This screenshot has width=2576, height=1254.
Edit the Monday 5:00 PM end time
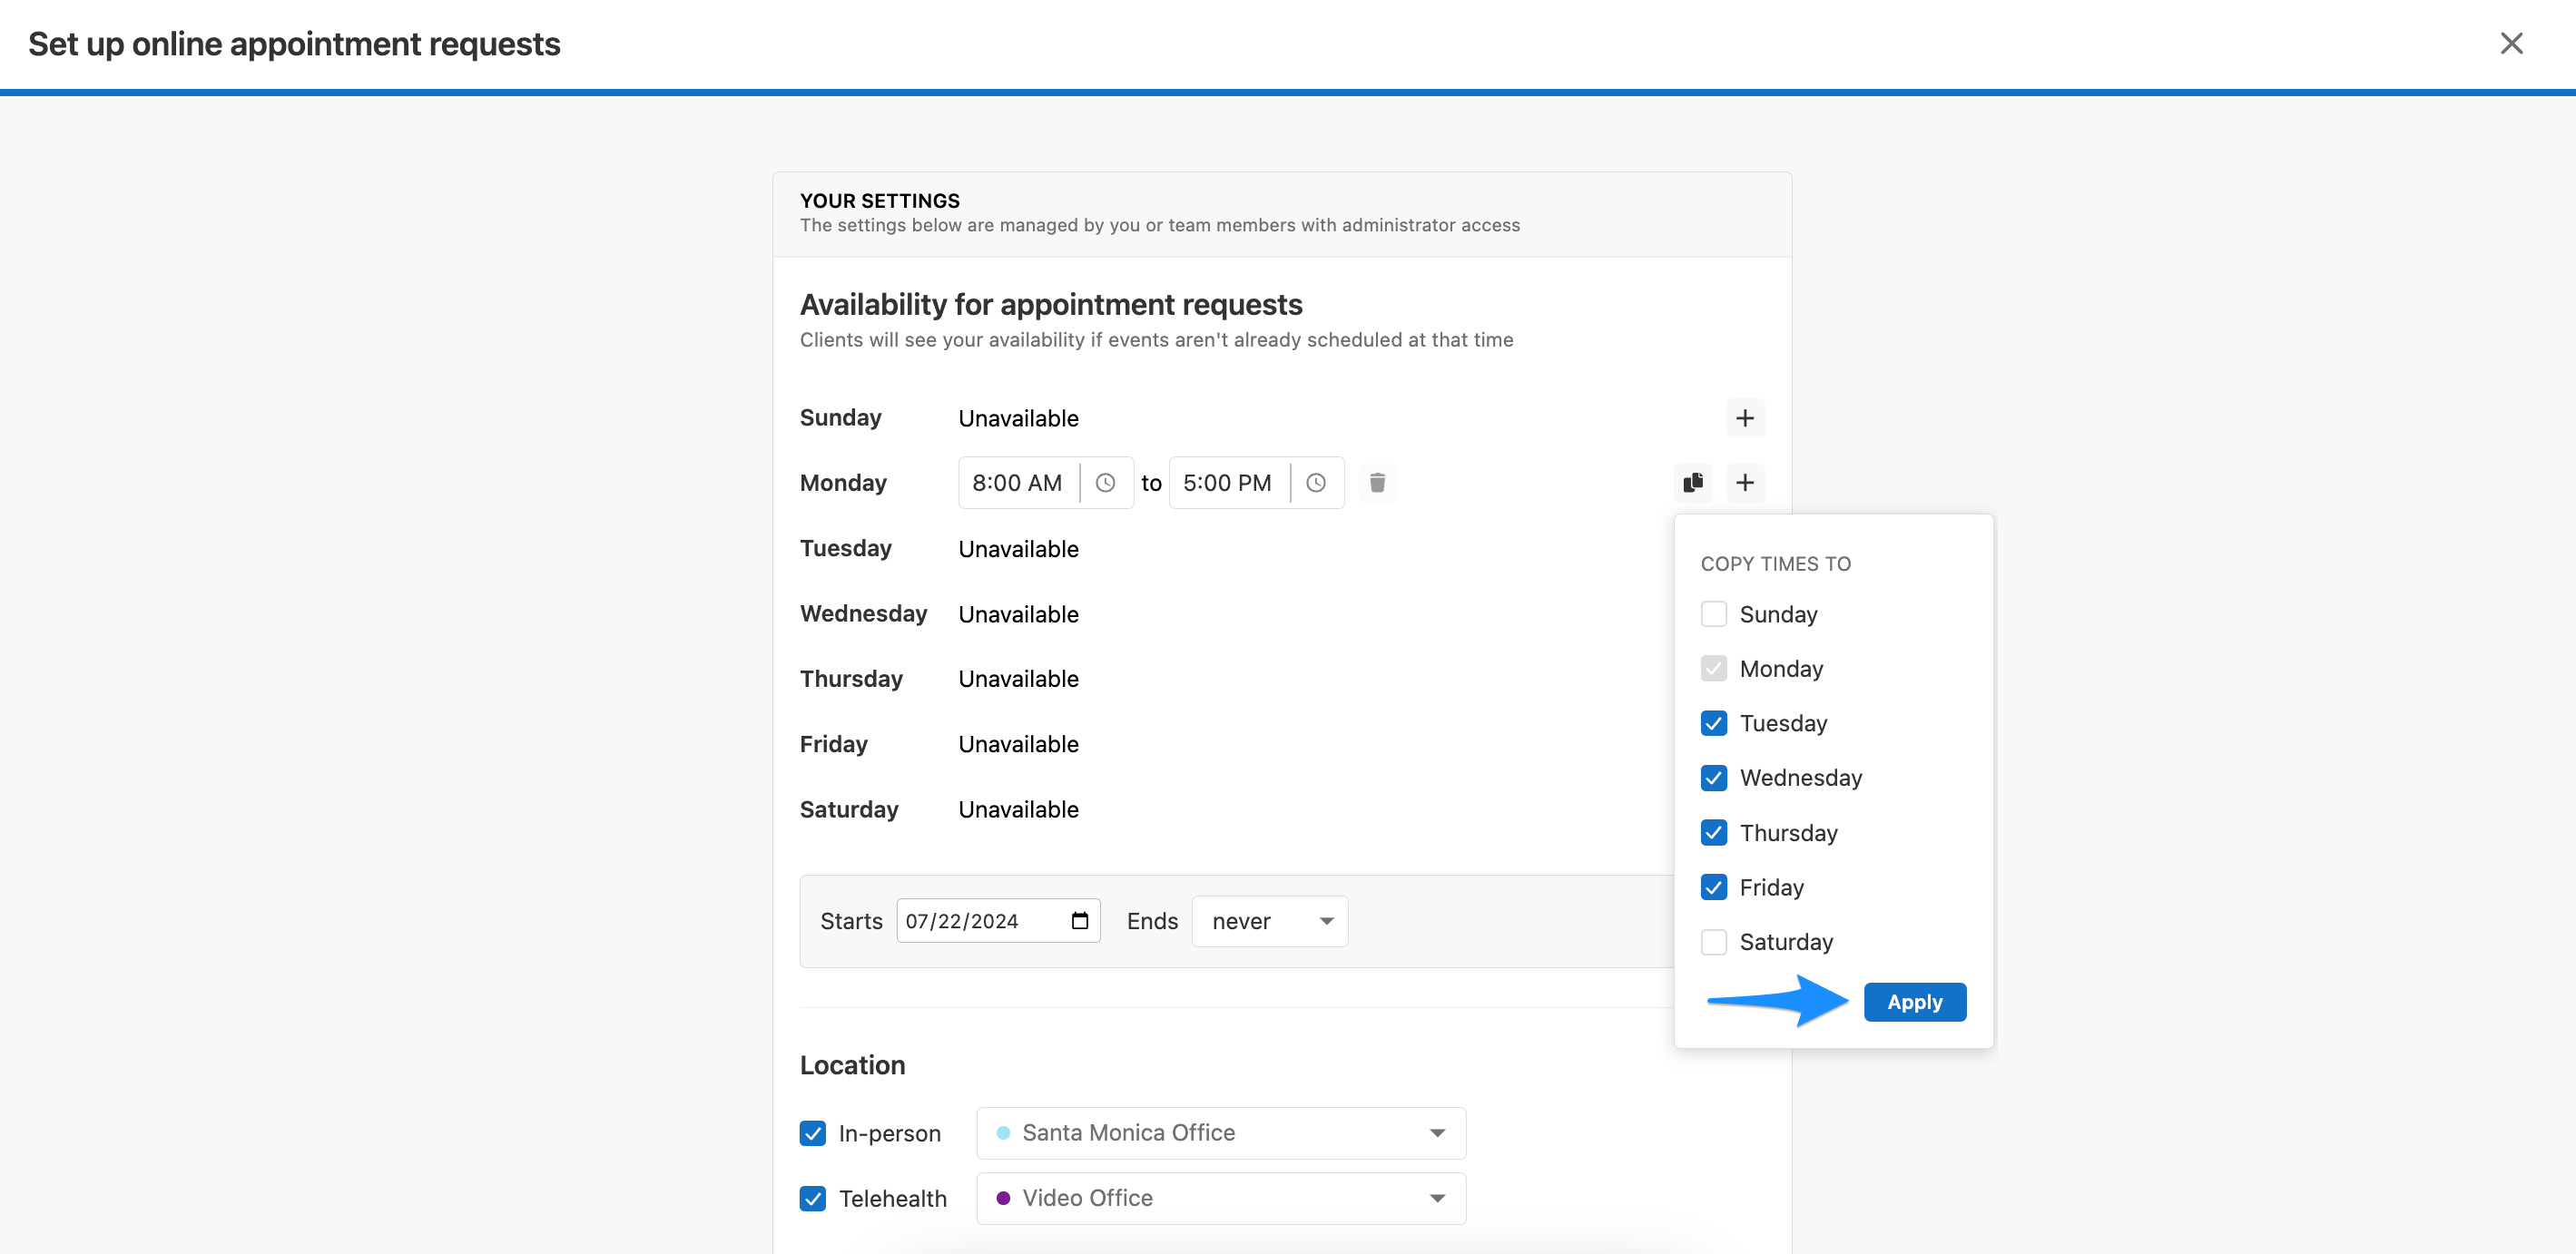(x=1228, y=483)
